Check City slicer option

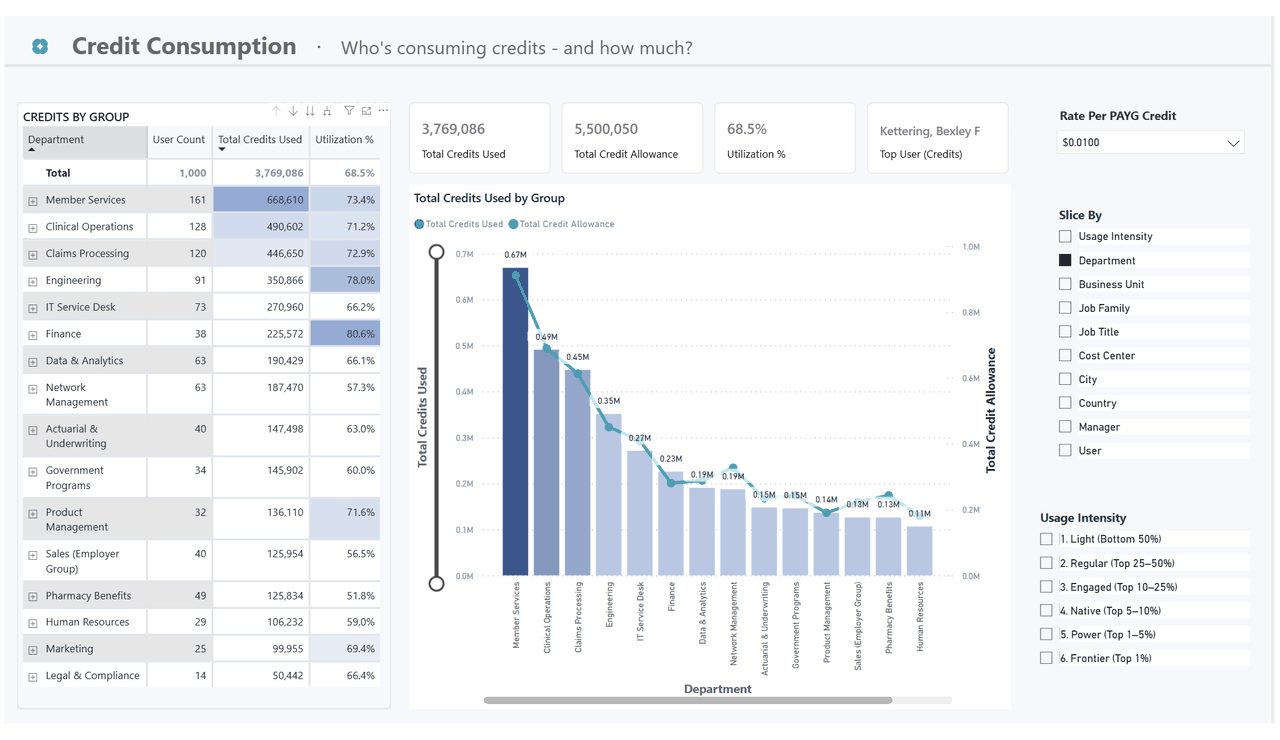tap(1065, 379)
